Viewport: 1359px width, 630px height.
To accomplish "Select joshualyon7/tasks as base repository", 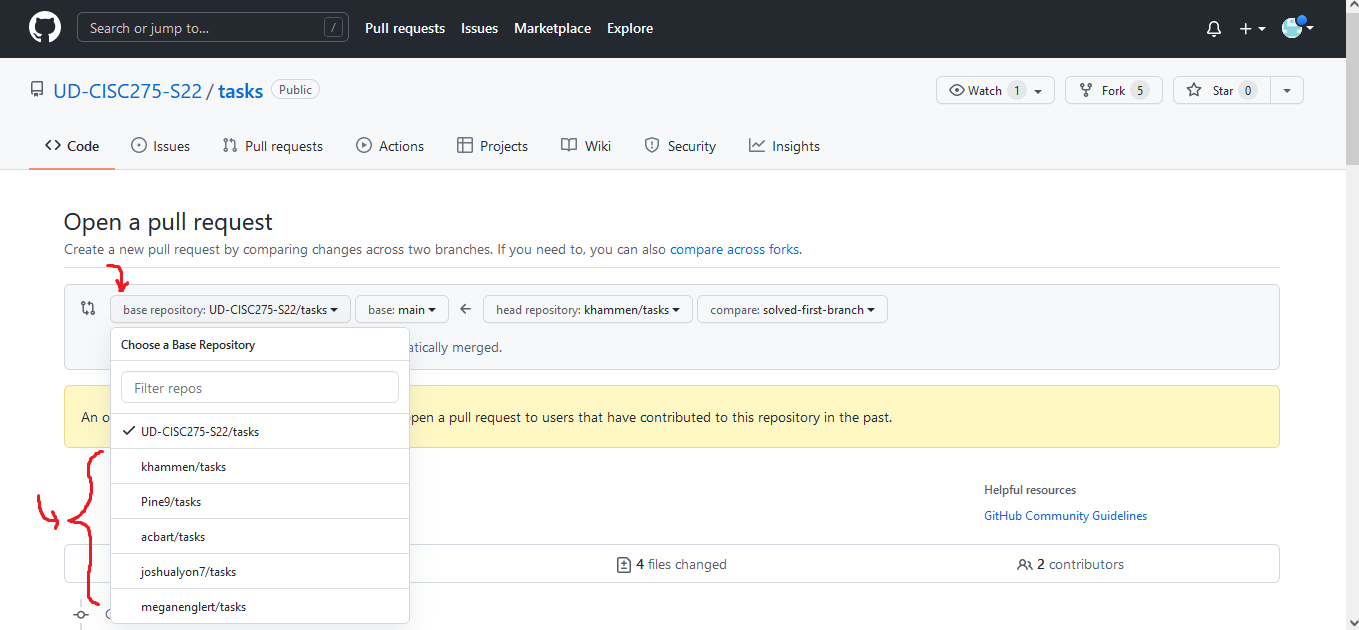I will [260, 572].
